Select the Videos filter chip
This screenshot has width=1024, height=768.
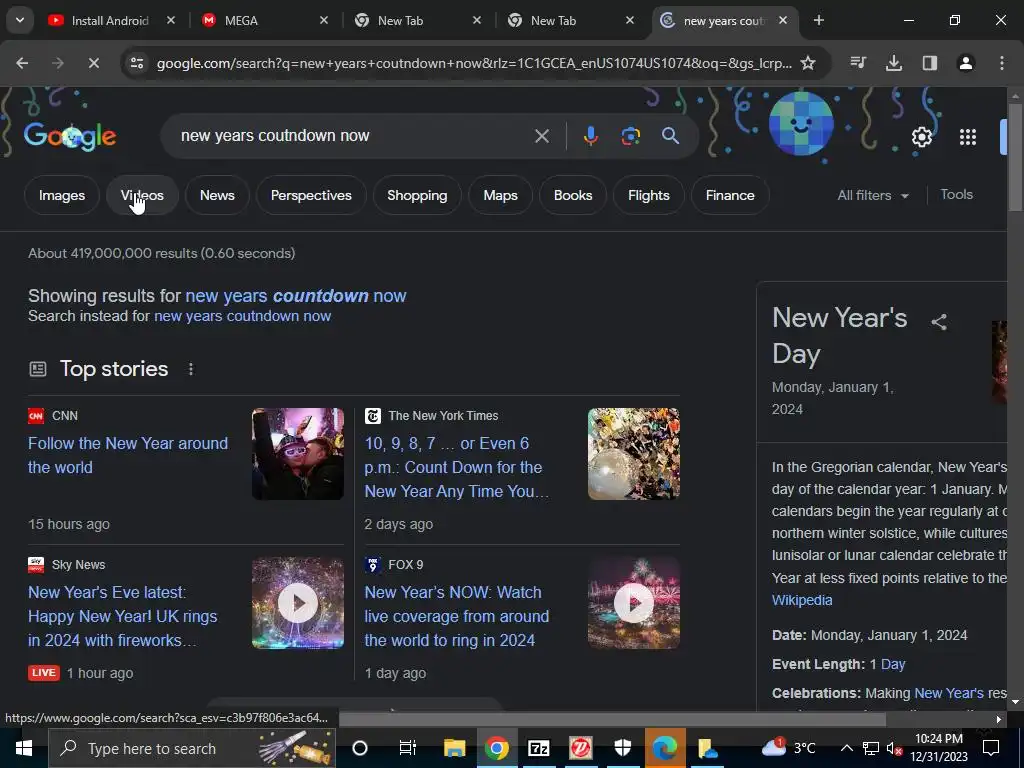point(142,195)
